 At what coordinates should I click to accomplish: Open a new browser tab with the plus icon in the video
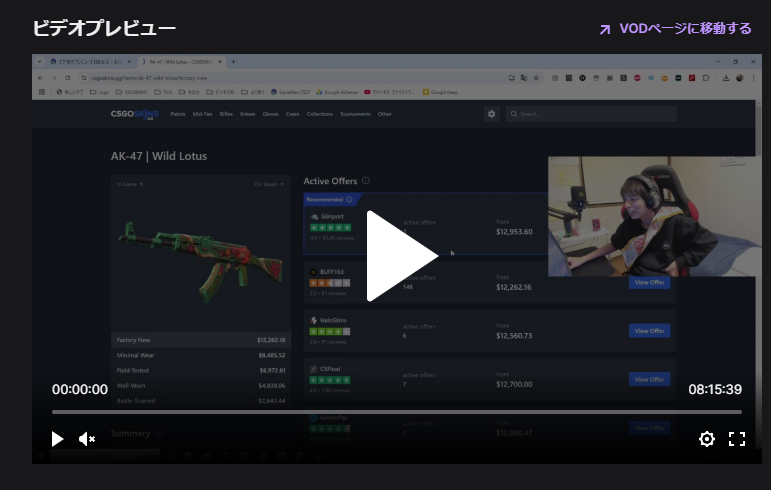pos(234,62)
